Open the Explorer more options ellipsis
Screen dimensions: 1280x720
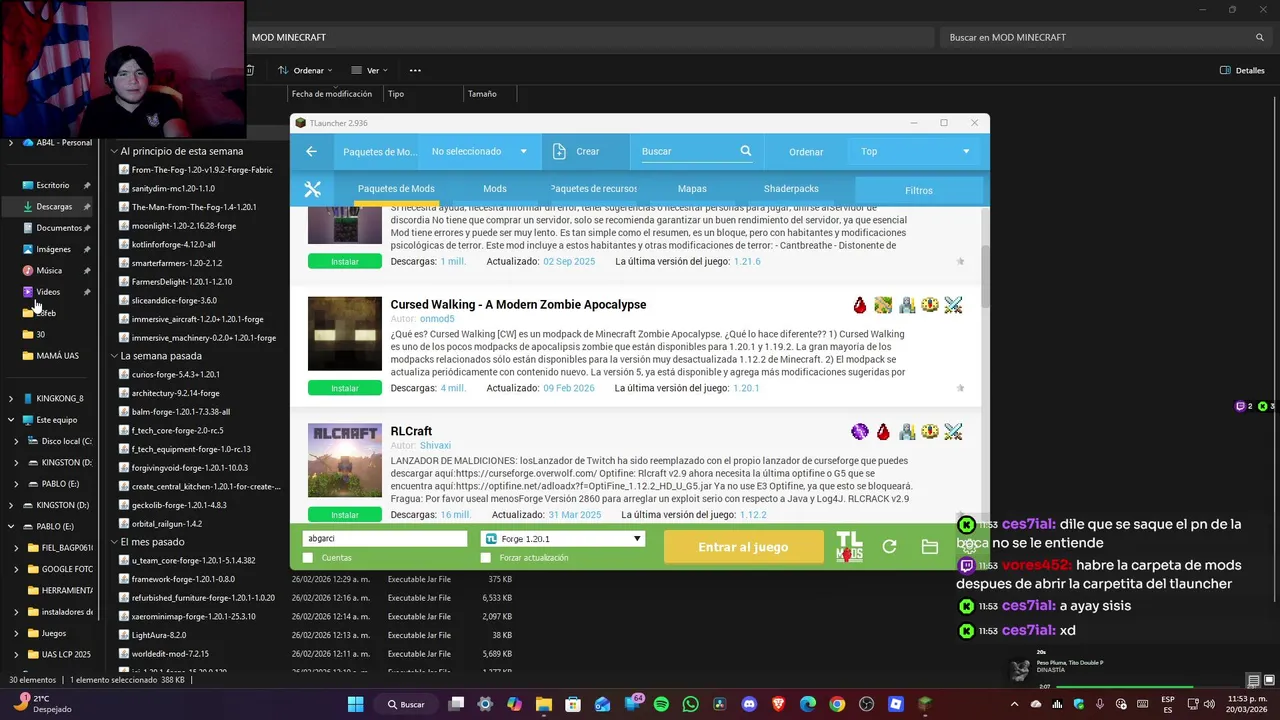click(415, 70)
